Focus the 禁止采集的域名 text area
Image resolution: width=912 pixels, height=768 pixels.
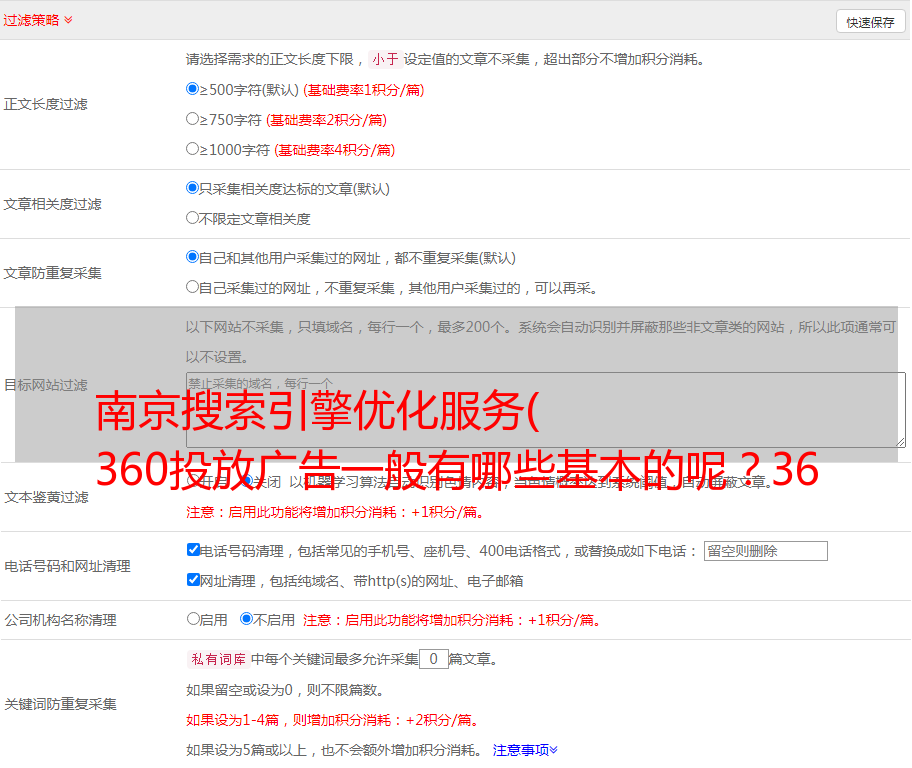coord(546,410)
